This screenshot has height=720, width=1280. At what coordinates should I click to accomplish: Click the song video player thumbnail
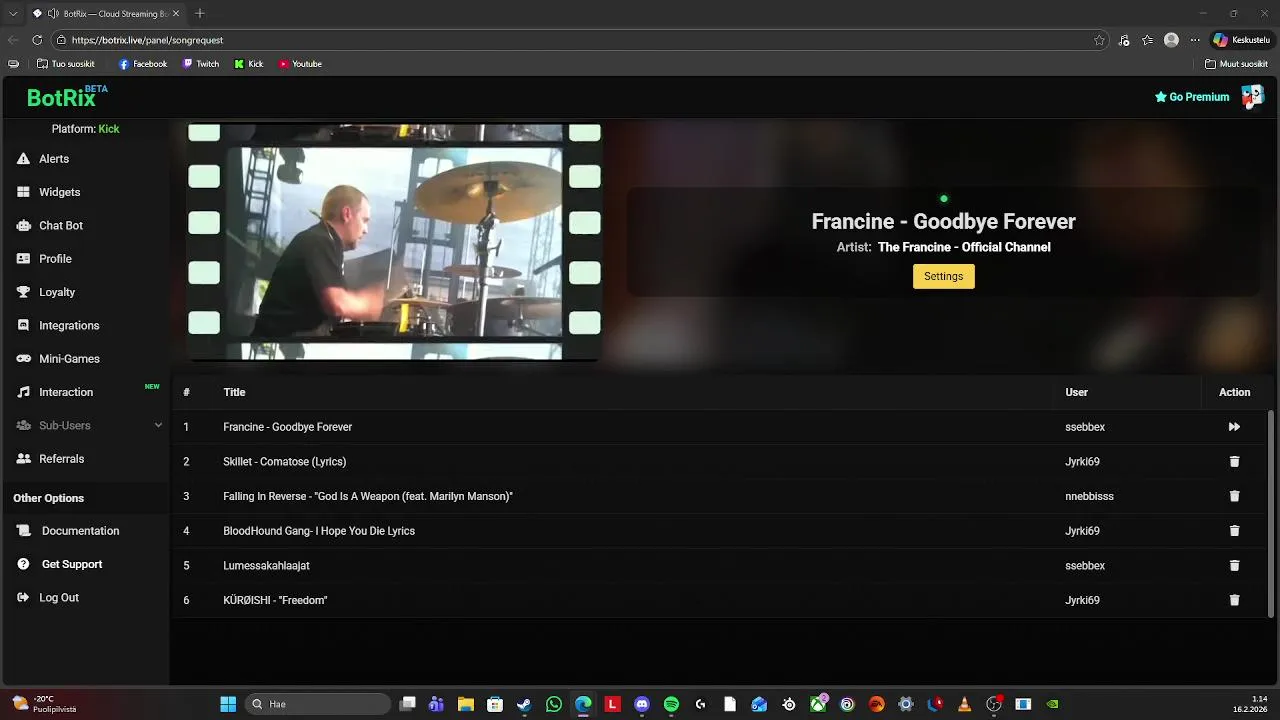point(394,242)
